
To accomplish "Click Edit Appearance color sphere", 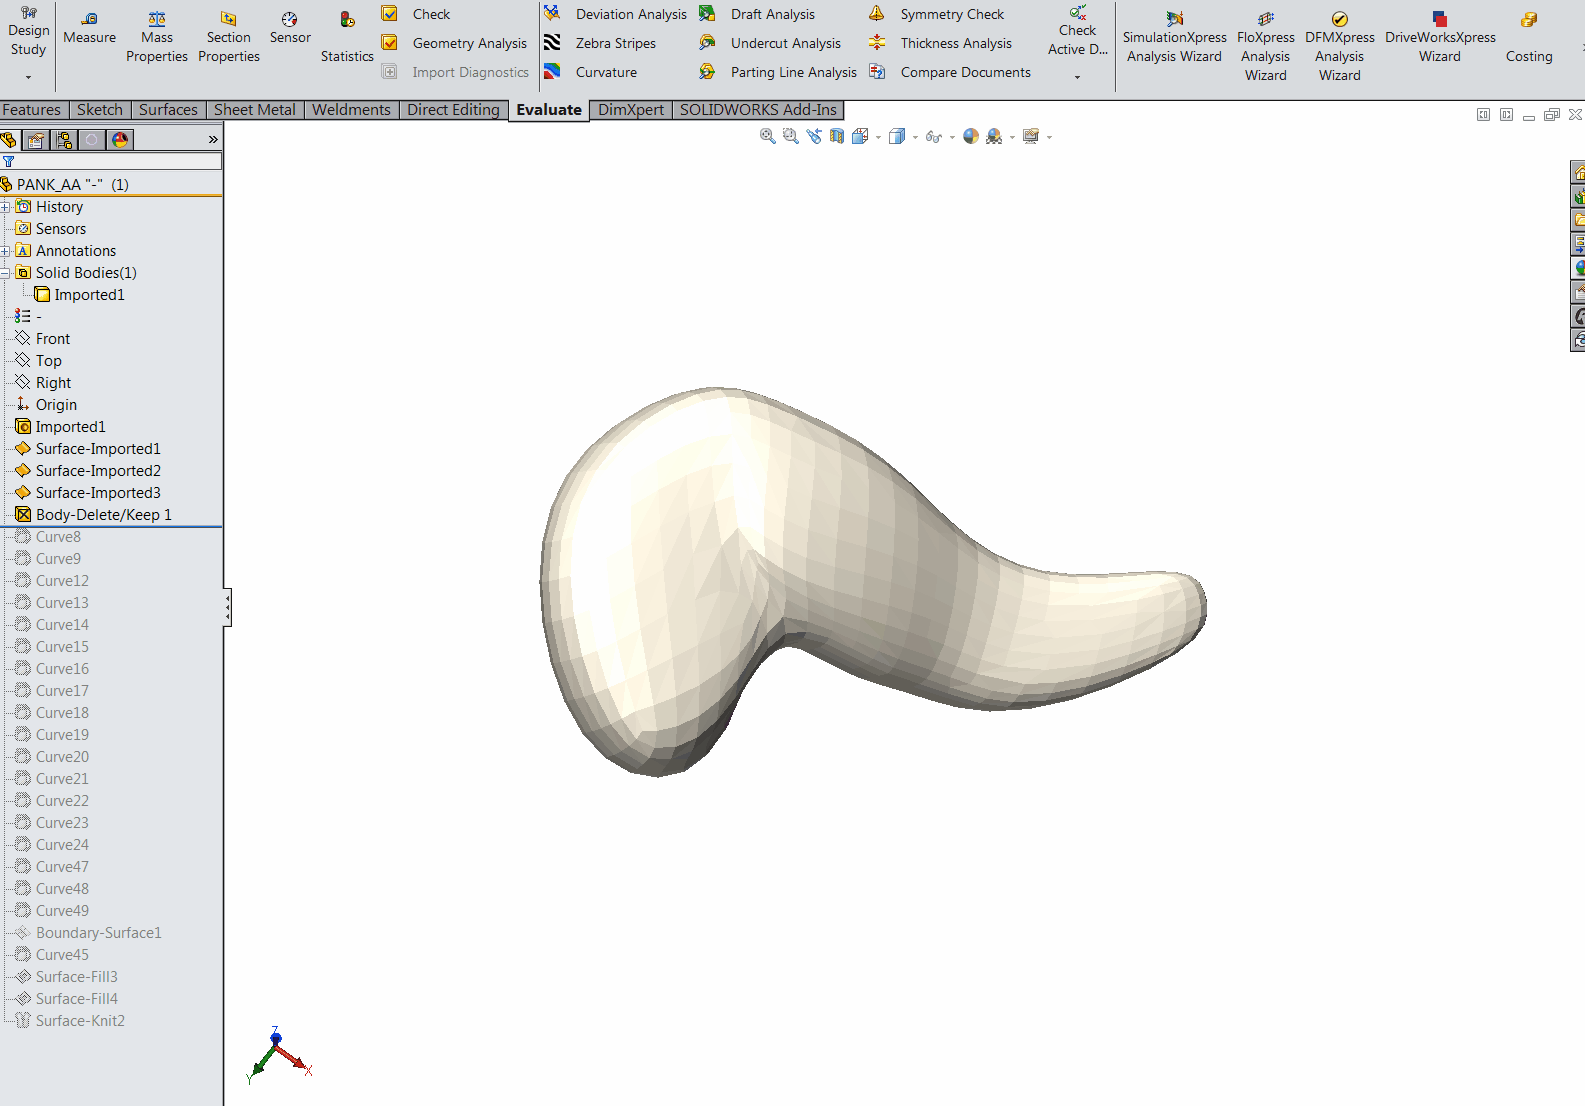I will [x=971, y=136].
